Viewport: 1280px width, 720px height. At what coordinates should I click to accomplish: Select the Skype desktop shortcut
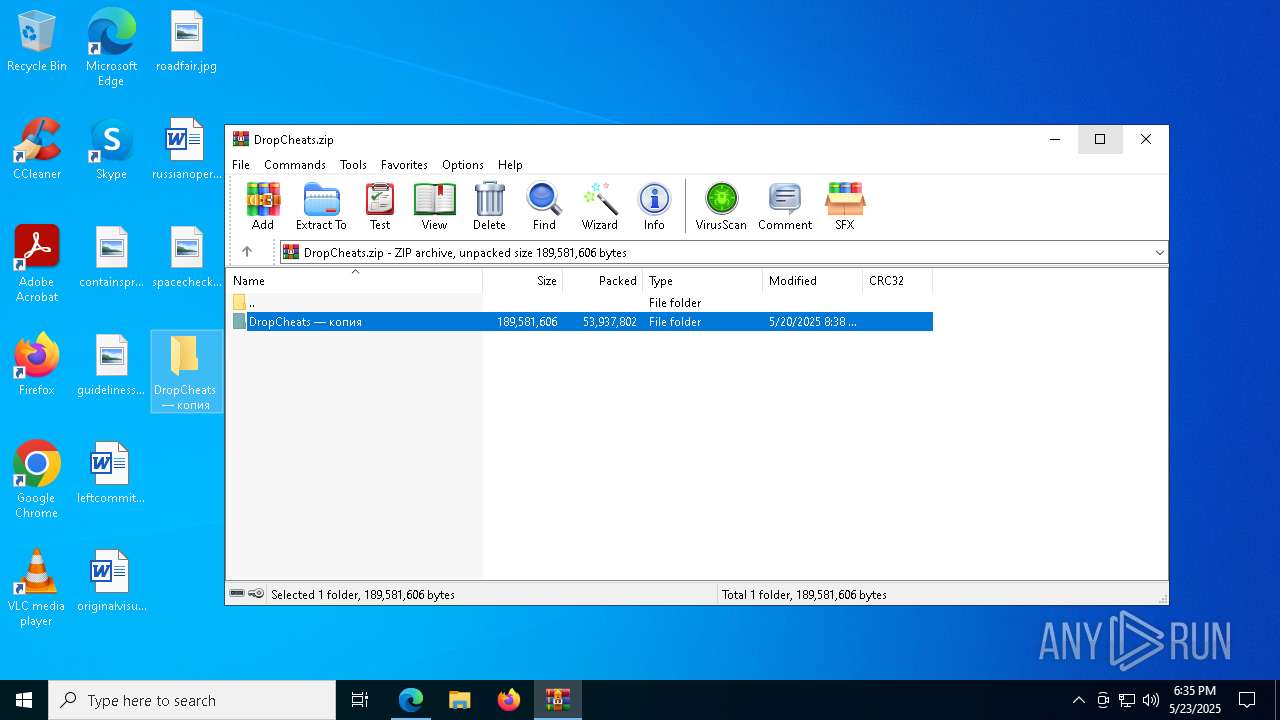pos(111,149)
